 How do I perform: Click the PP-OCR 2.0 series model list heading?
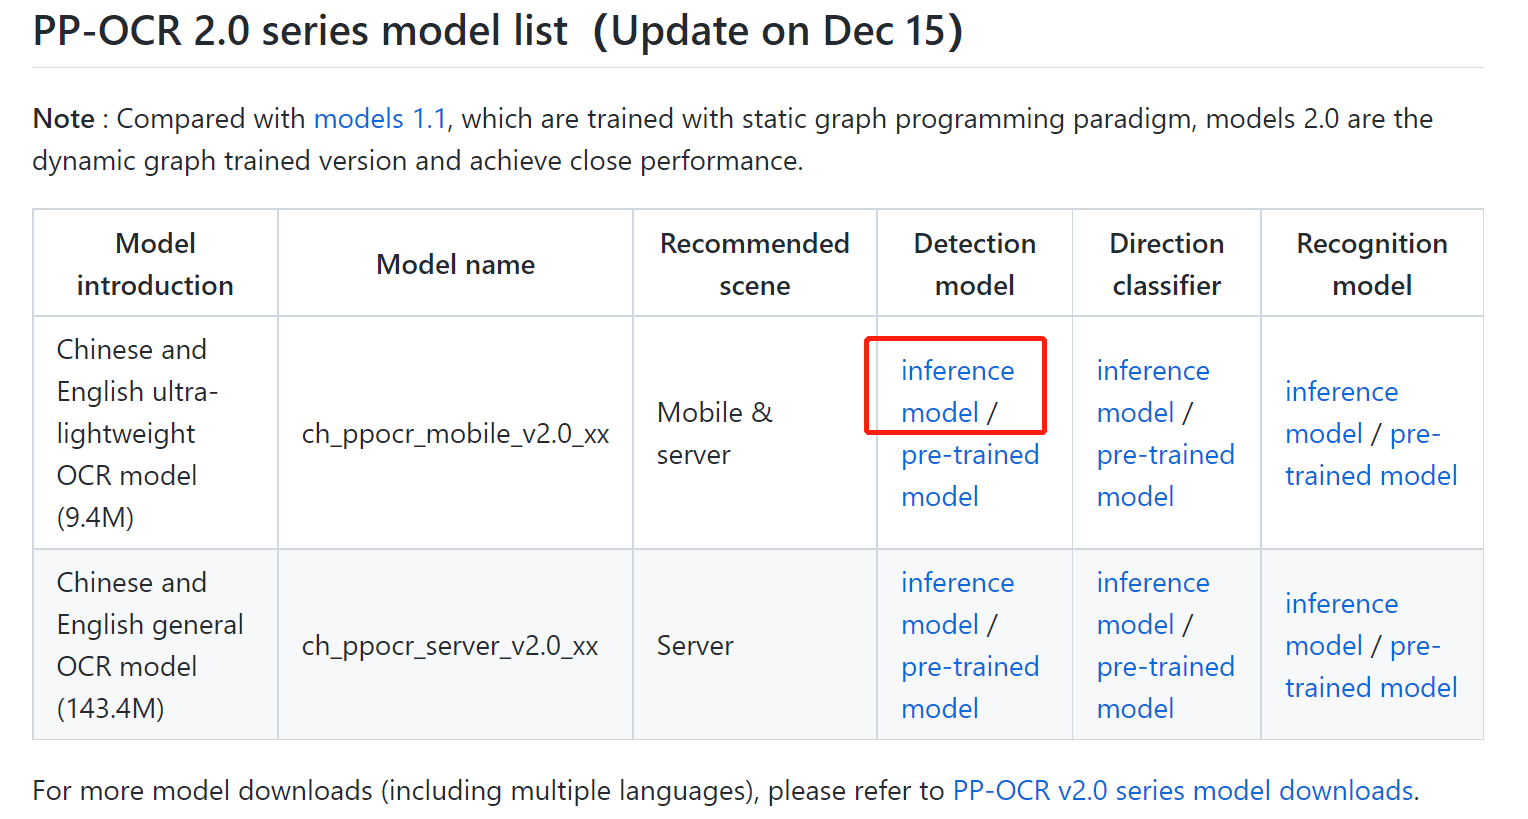[498, 31]
